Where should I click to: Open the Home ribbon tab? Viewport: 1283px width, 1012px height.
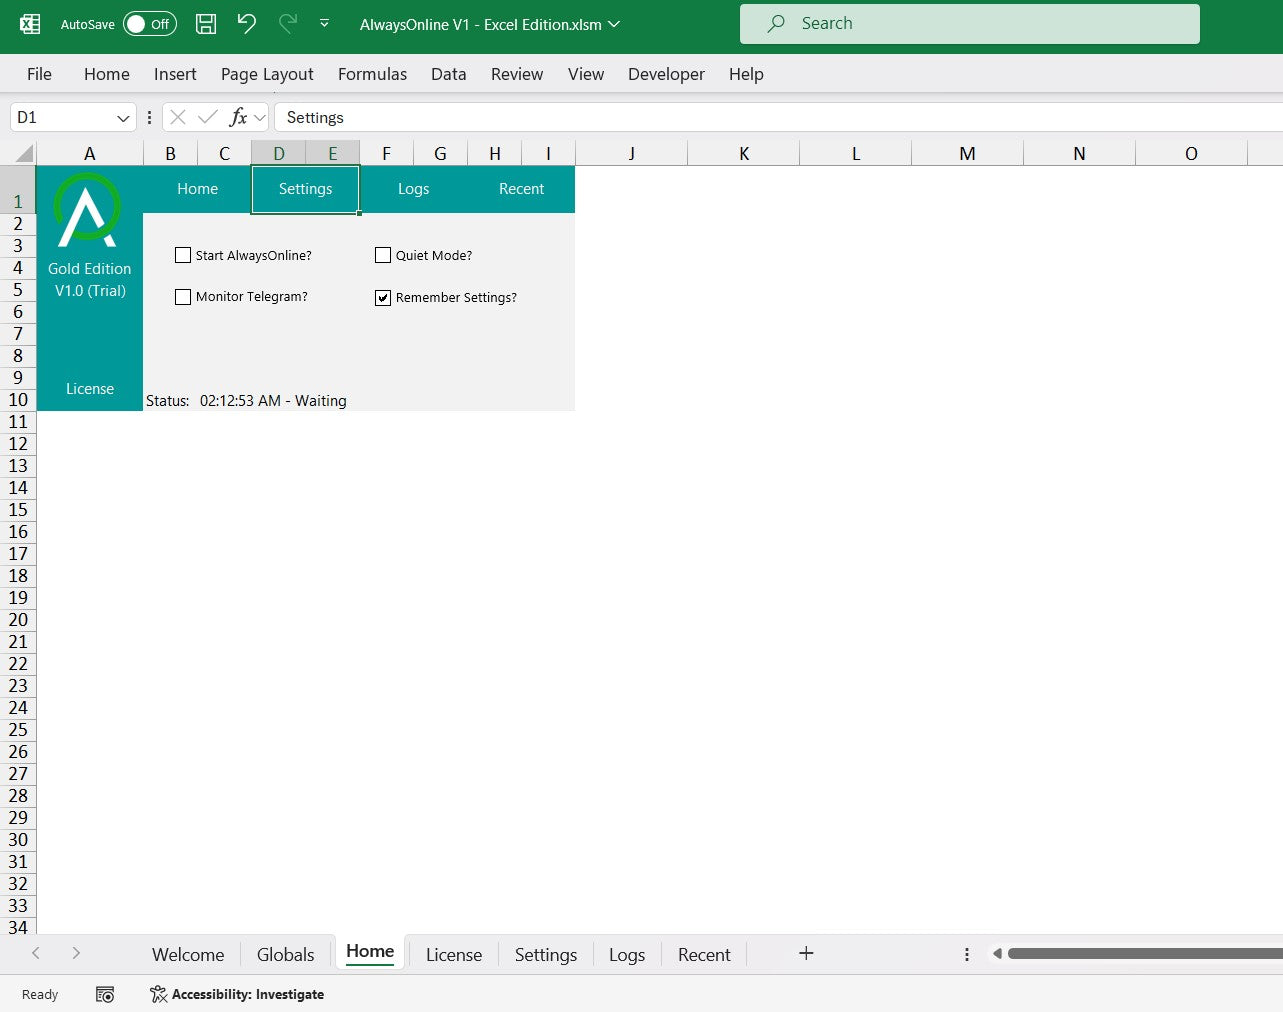coord(107,74)
